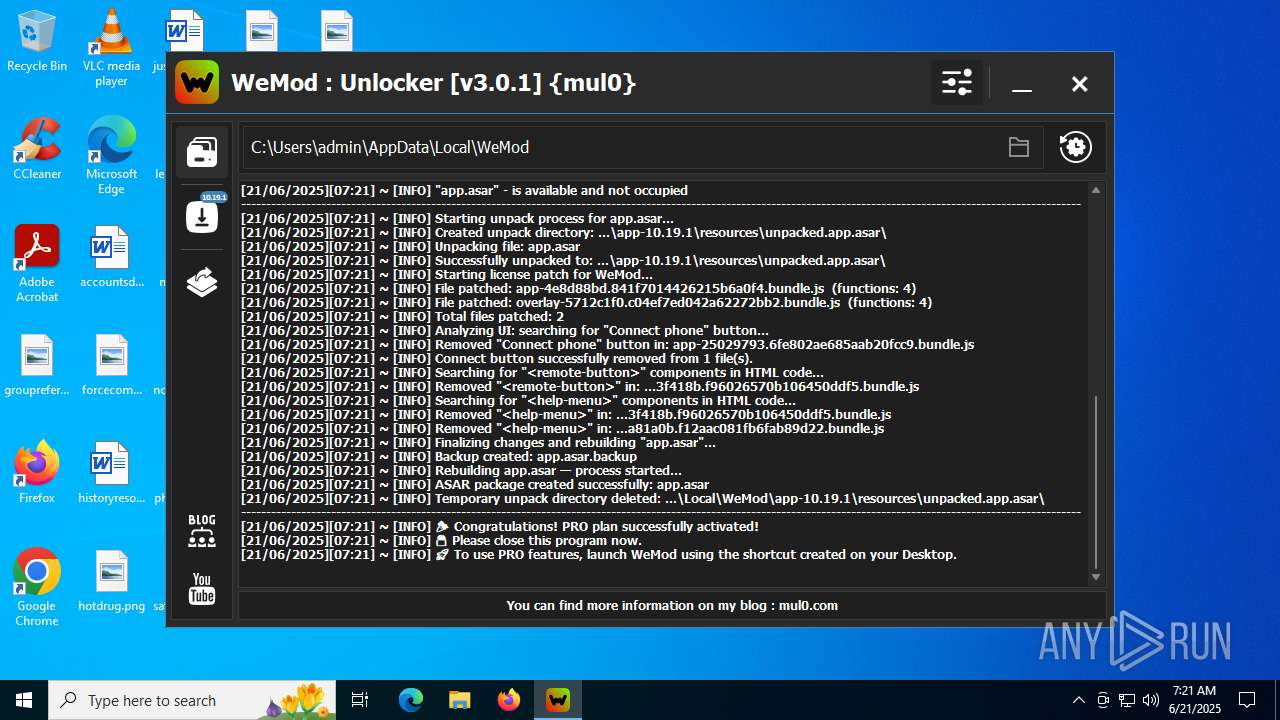Click the restore backup clock icon
Image resolution: width=1280 pixels, height=720 pixels.
[1075, 147]
